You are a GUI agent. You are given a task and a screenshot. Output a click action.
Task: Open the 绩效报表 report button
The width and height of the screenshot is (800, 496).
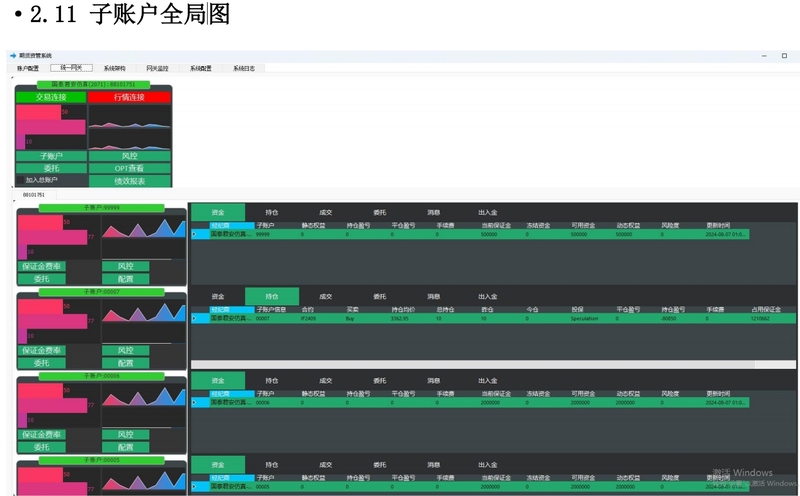click(x=130, y=181)
